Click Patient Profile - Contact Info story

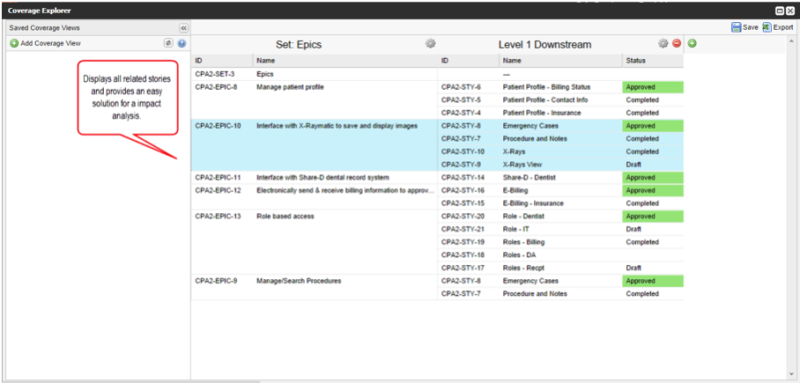coord(545,100)
